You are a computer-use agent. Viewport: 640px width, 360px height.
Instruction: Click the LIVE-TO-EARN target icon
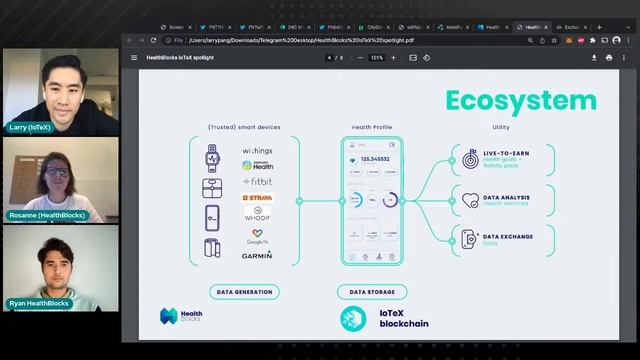click(470, 159)
